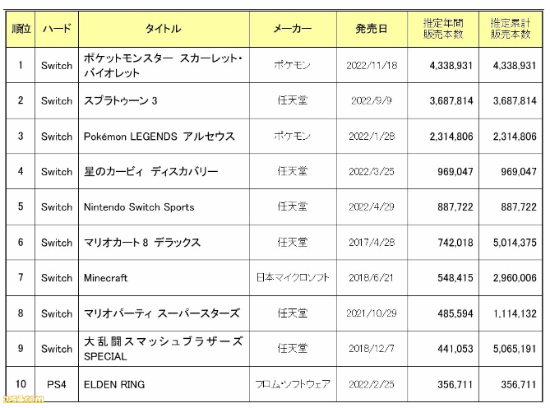Select the 発売日 header cell
The image size is (550, 408).
tap(371, 29)
